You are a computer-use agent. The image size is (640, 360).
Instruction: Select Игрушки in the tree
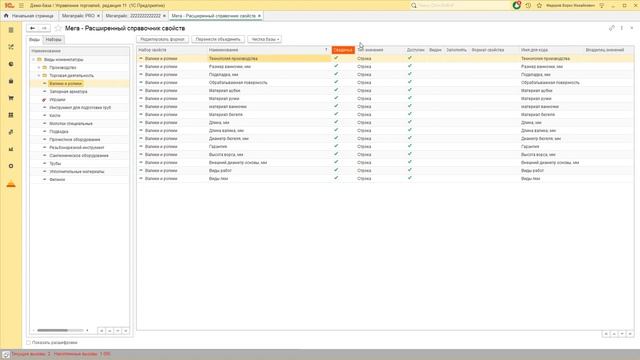point(57,100)
